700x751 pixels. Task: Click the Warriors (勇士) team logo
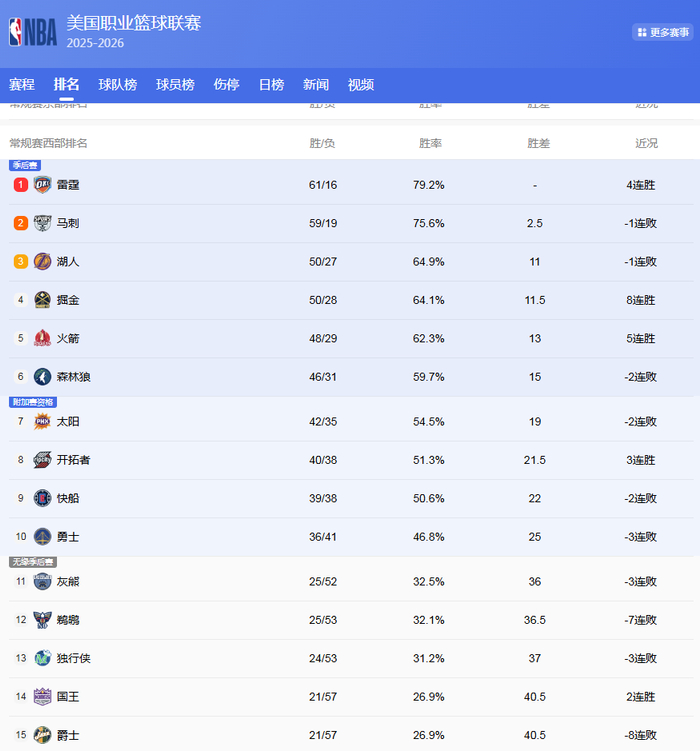coord(42,536)
